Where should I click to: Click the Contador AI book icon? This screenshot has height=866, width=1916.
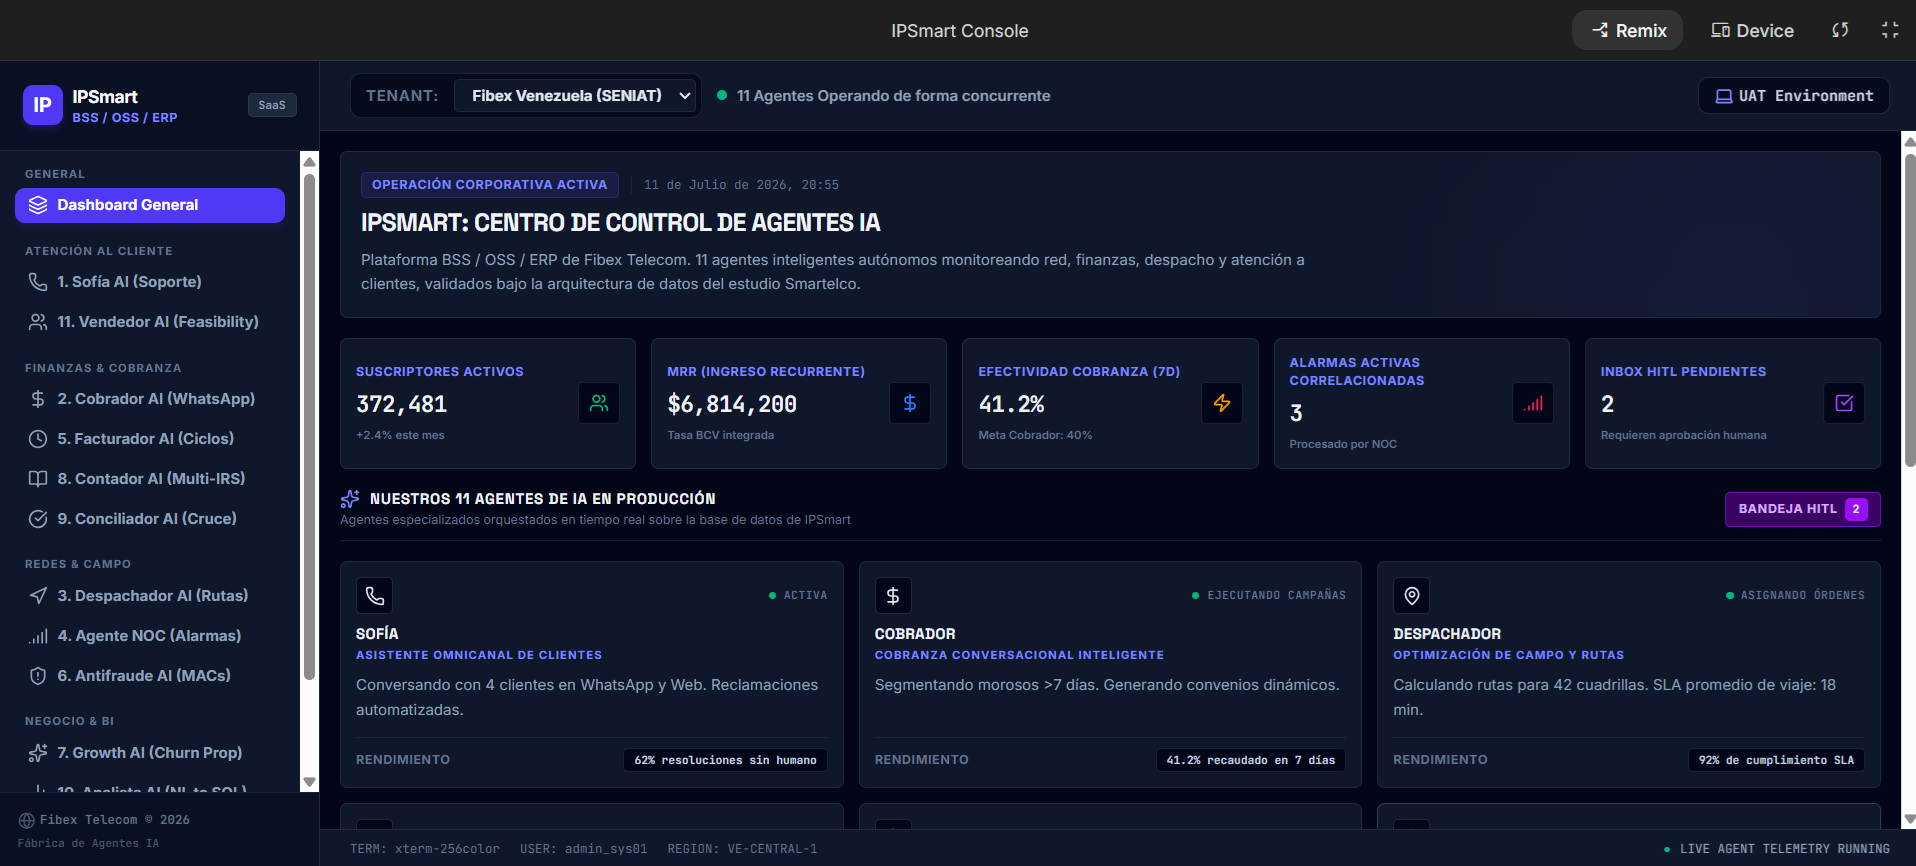pyautogui.click(x=38, y=479)
